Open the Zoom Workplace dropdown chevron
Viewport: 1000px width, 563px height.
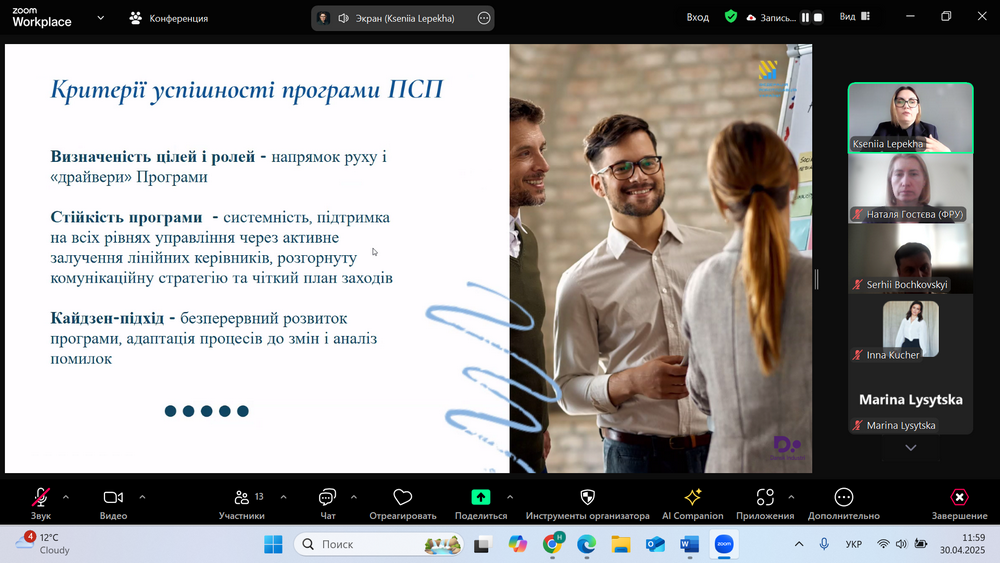tap(99, 18)
